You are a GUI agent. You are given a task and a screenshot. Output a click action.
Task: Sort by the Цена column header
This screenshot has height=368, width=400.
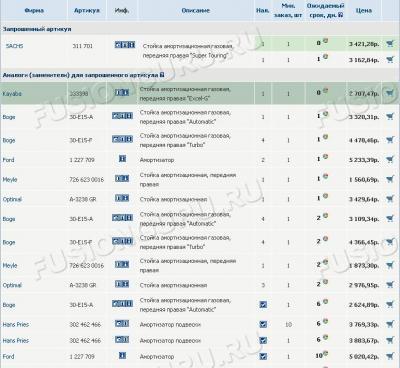(363, 10)
